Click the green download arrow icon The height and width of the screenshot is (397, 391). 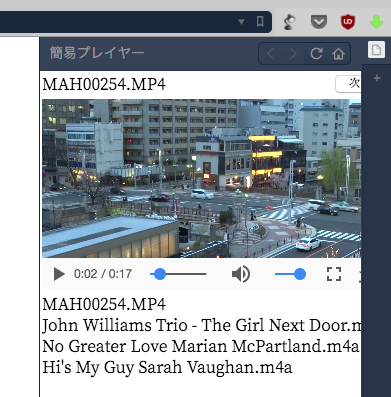click(x=376, y=22)
